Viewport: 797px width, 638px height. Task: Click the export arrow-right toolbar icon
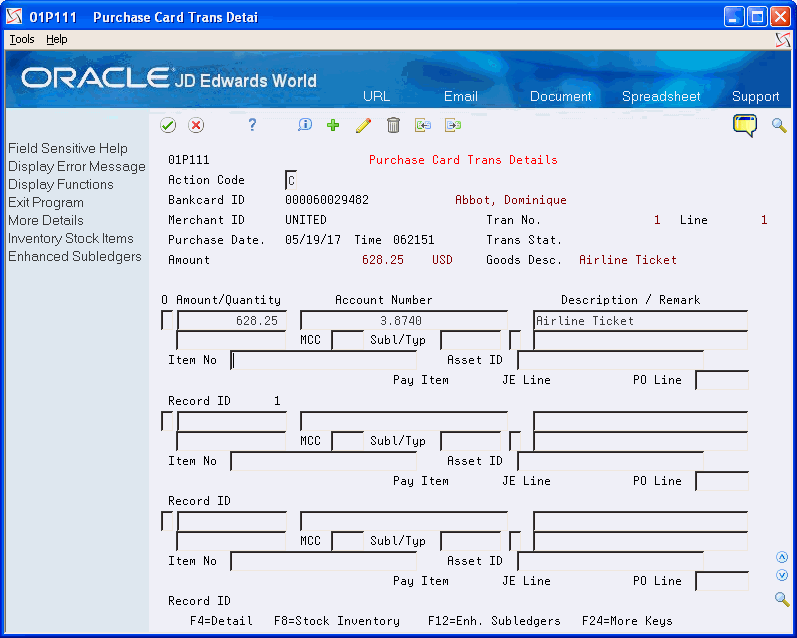(x=453, y=125)
